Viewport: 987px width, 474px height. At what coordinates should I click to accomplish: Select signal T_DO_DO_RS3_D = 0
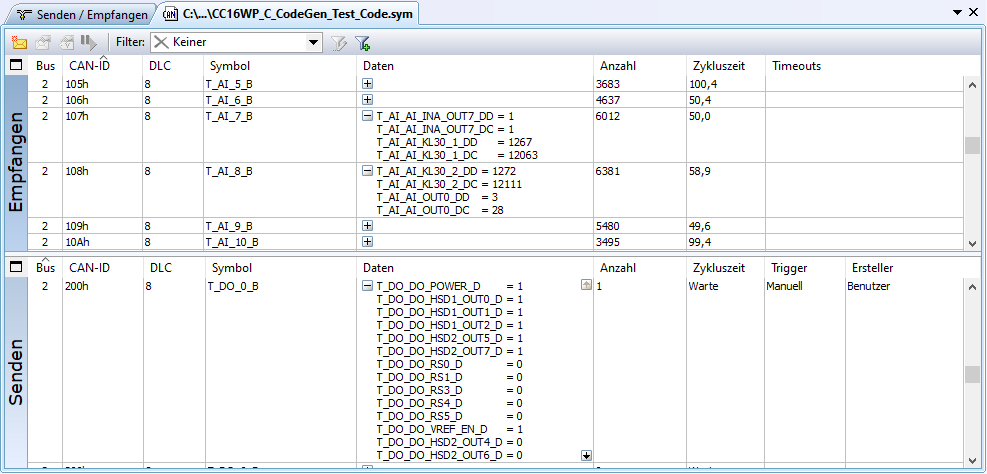[x=449, y=390]
